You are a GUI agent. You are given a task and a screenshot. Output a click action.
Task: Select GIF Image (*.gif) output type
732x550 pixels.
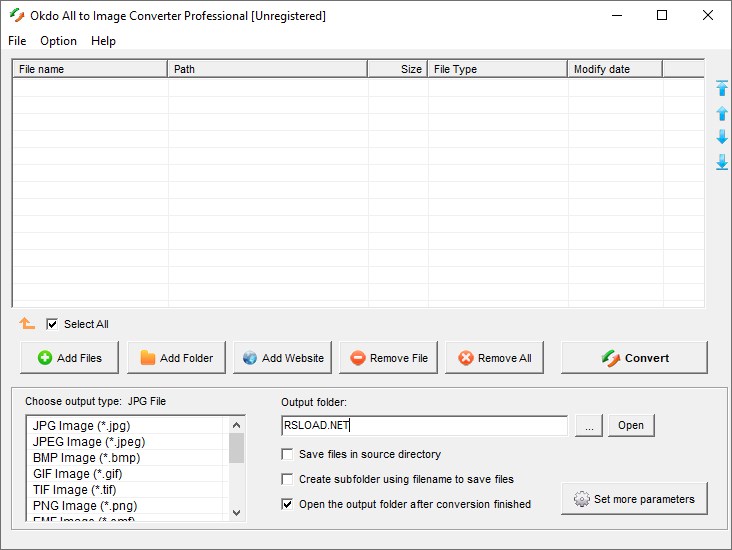tap(125, 474)
